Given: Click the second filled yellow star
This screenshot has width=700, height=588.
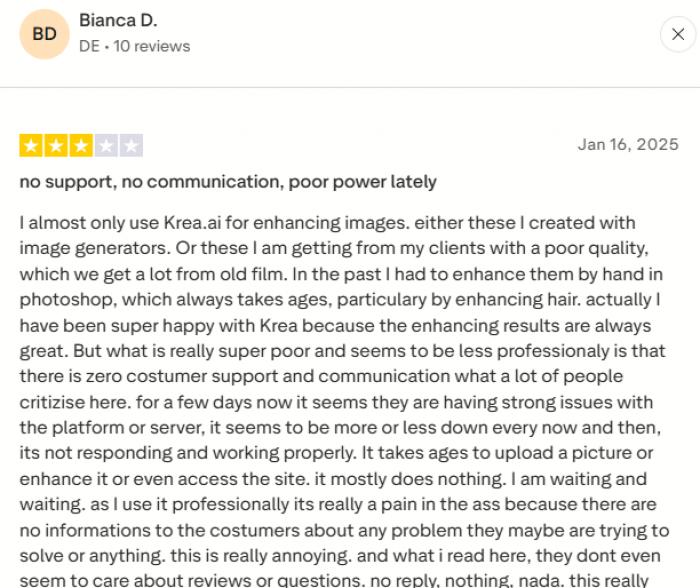Looking at the screenshot, I should [x=56, y=146].
